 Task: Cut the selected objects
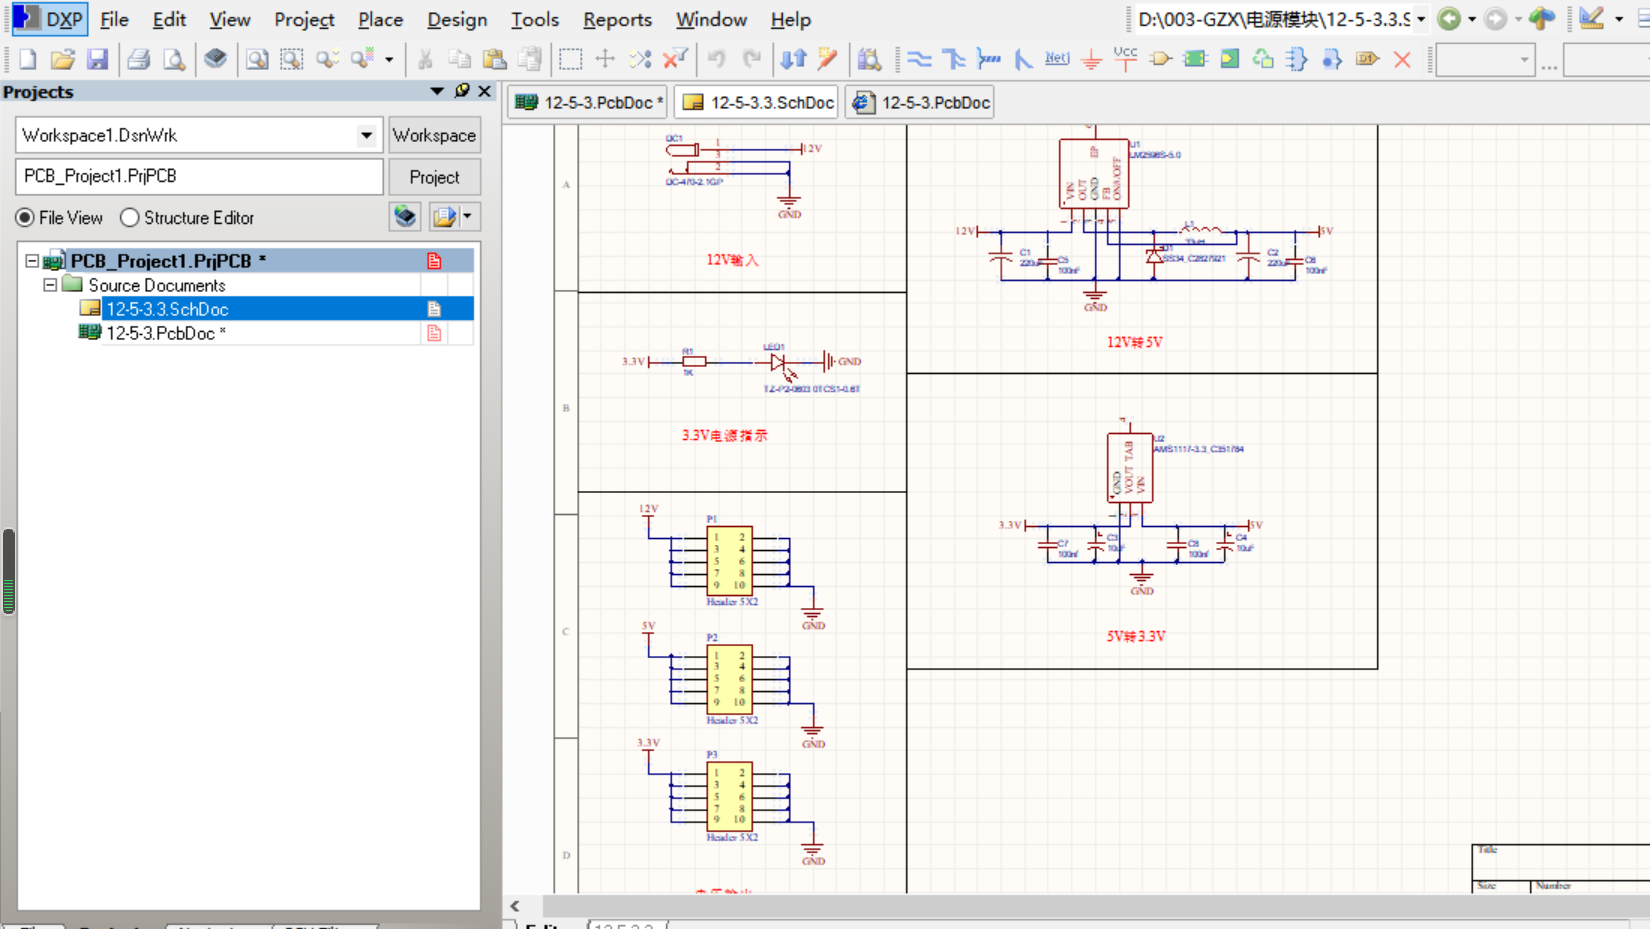point(425,59)
